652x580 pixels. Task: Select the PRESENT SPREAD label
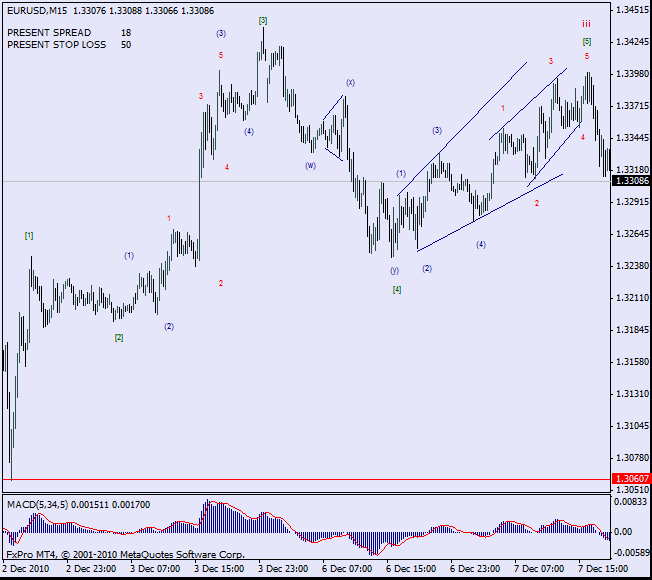(x=49, y=33)
